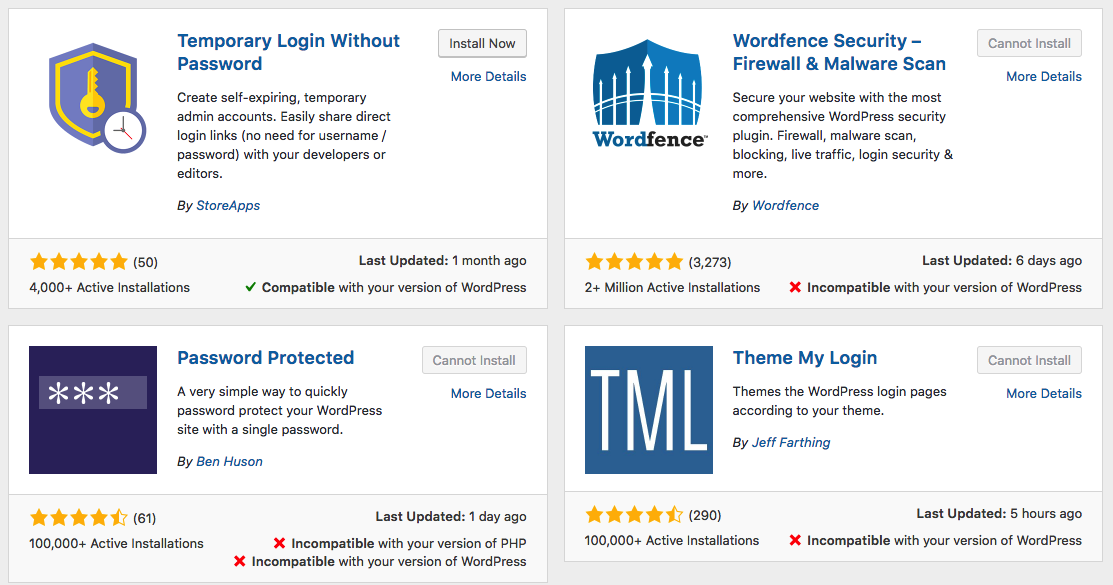Image resolution: width=1113 pixels, height=585 pixels.
Task: Click Cannot Install for Theme My Login
Action: click(1029, 360)
